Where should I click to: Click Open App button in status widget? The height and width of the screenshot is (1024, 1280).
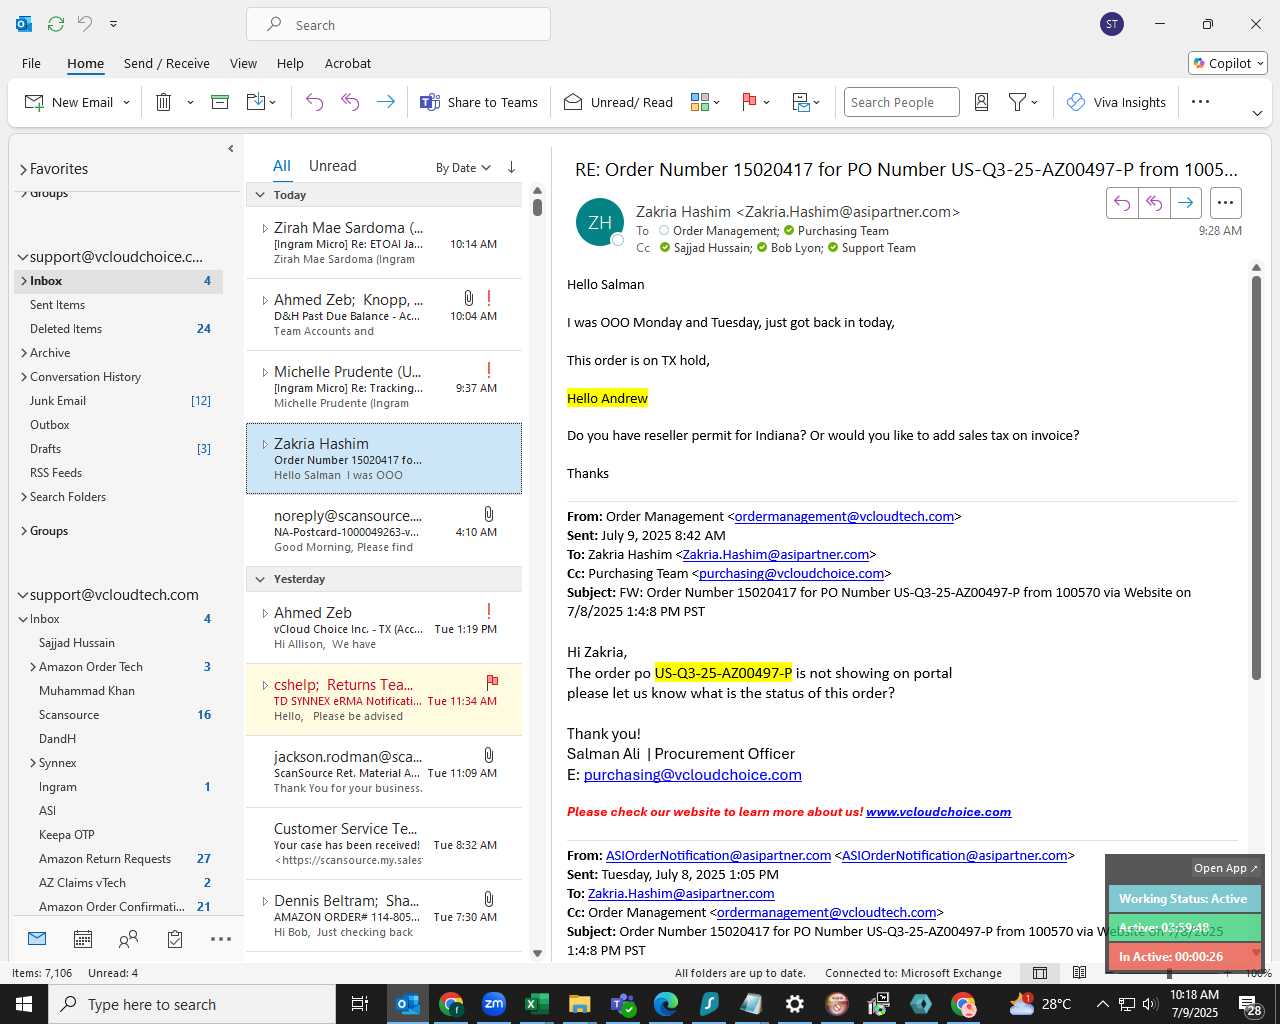point(1226,868)
